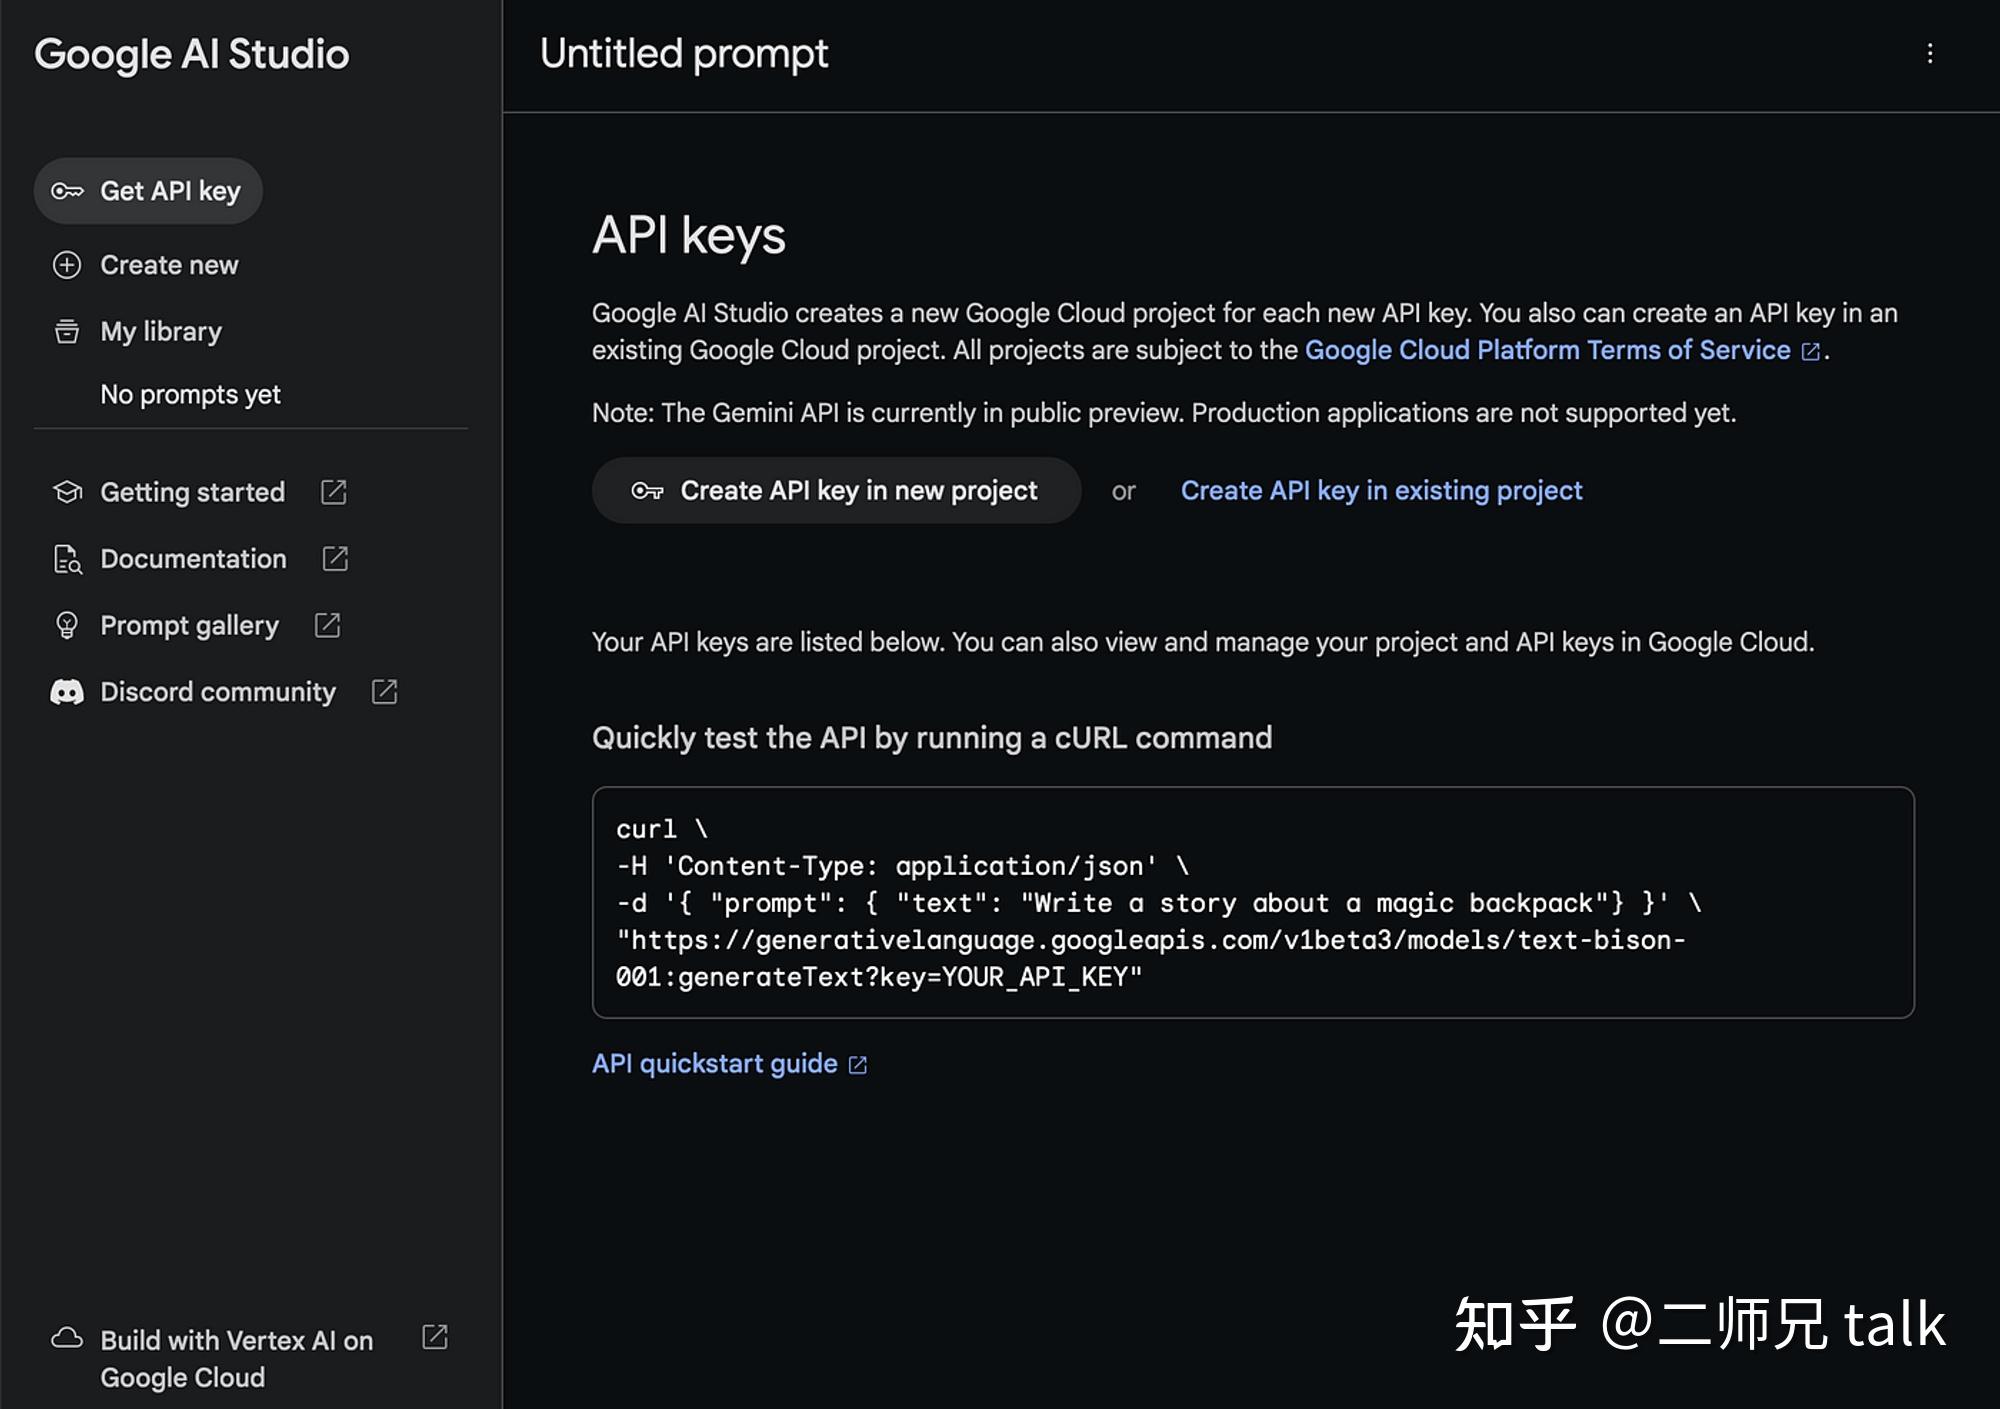This screenshot has height=1409, width=2000.
Task: Select the Prompt gallery lightbulb icon
Action: tap(66, 625)
